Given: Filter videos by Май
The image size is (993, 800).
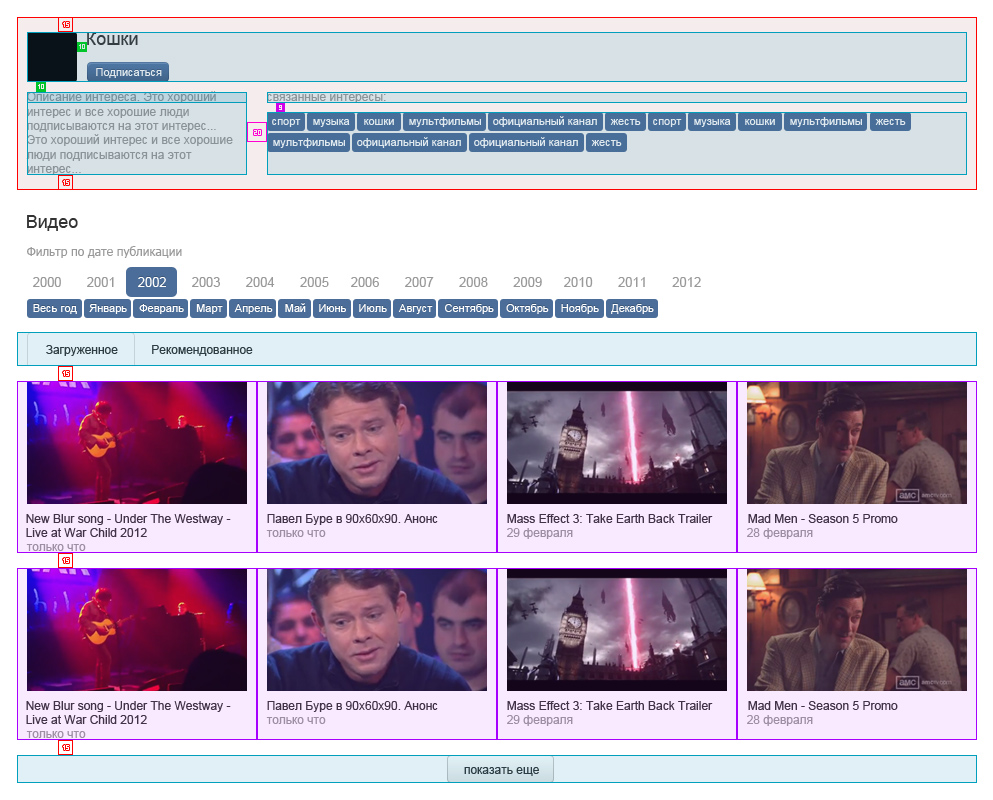Looking at the screenshot, I should (295, 308).
